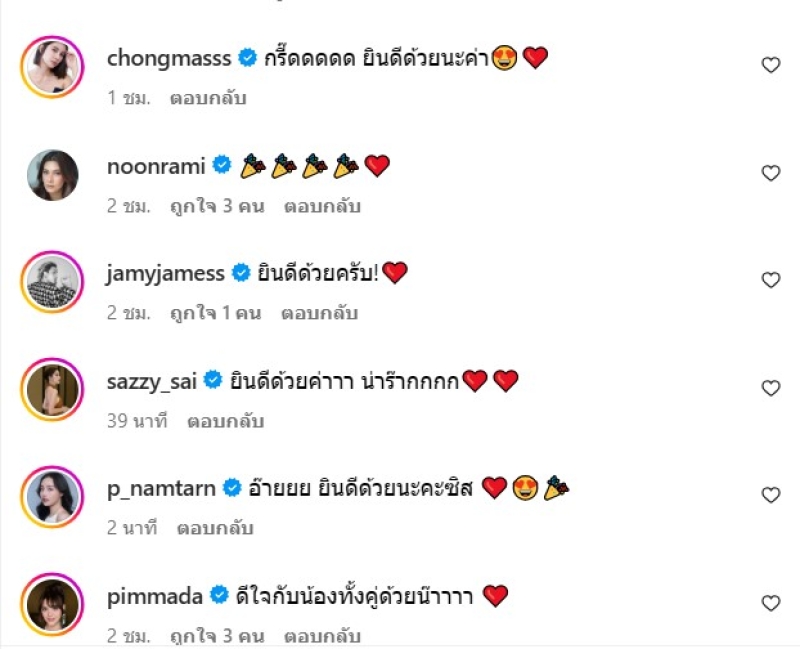The width and height of the screenshot is (800, 649).
Task: Tap the heart on jamyjamess's comment
Action: (x=770, y=280)
